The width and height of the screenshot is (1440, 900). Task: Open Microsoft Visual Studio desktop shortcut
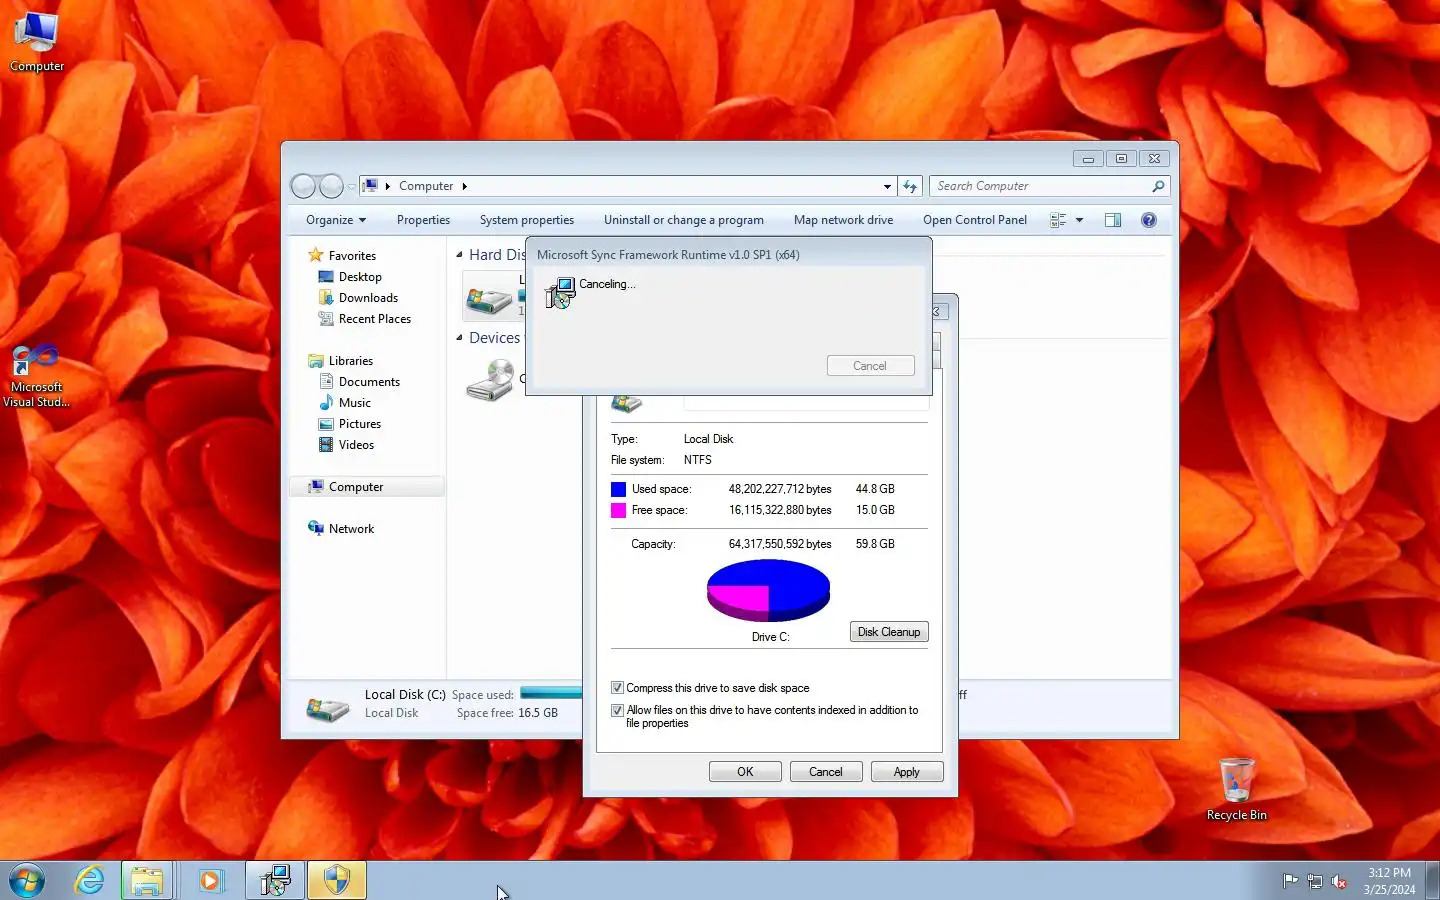pyautogui.click(x=36, y=375)
